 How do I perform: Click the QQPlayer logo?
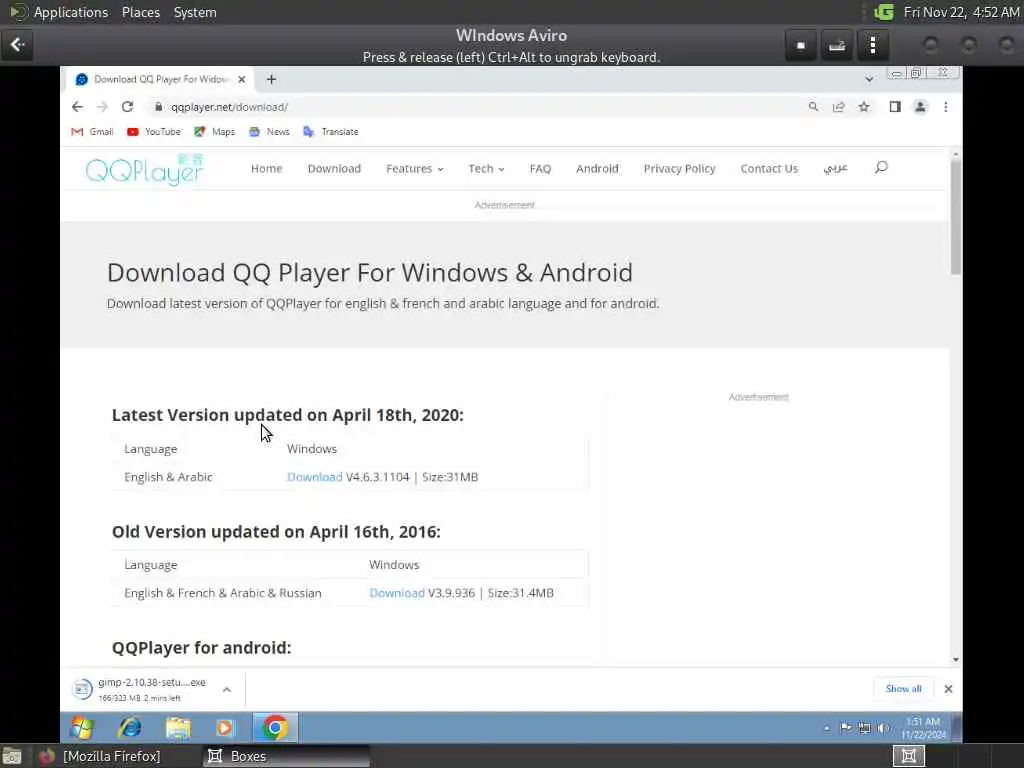pos(145,169)
